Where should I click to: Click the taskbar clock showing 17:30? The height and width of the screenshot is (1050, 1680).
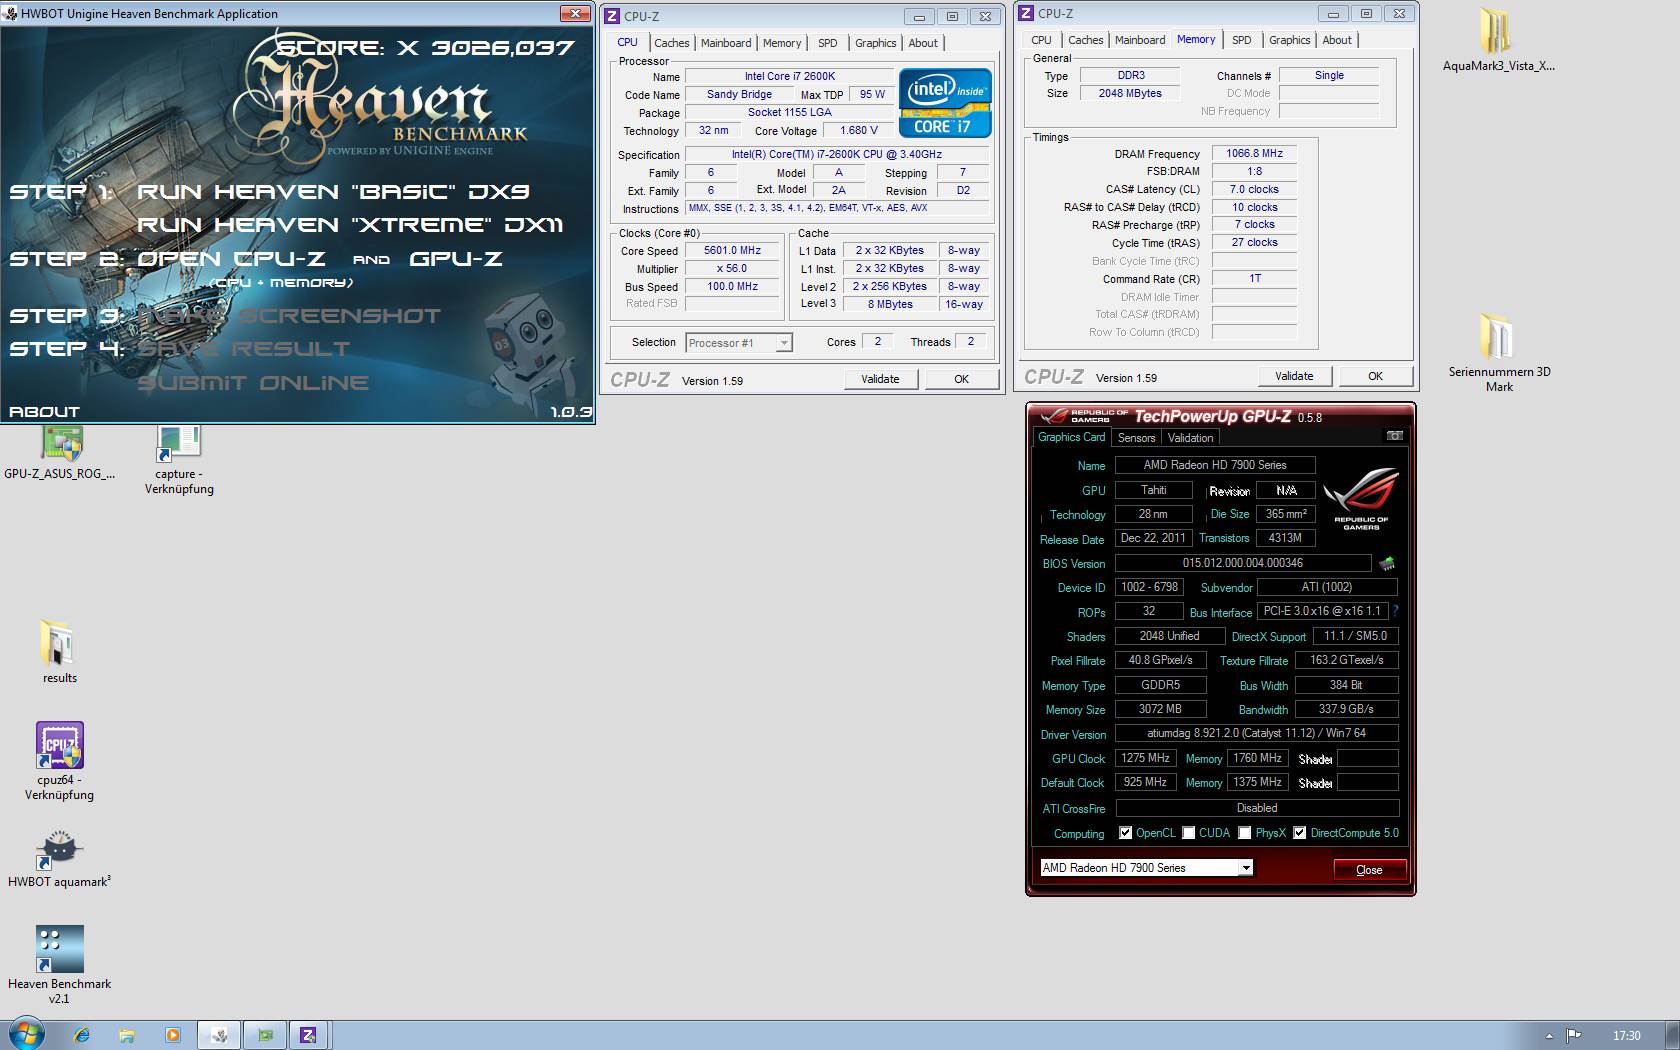1626,1036
